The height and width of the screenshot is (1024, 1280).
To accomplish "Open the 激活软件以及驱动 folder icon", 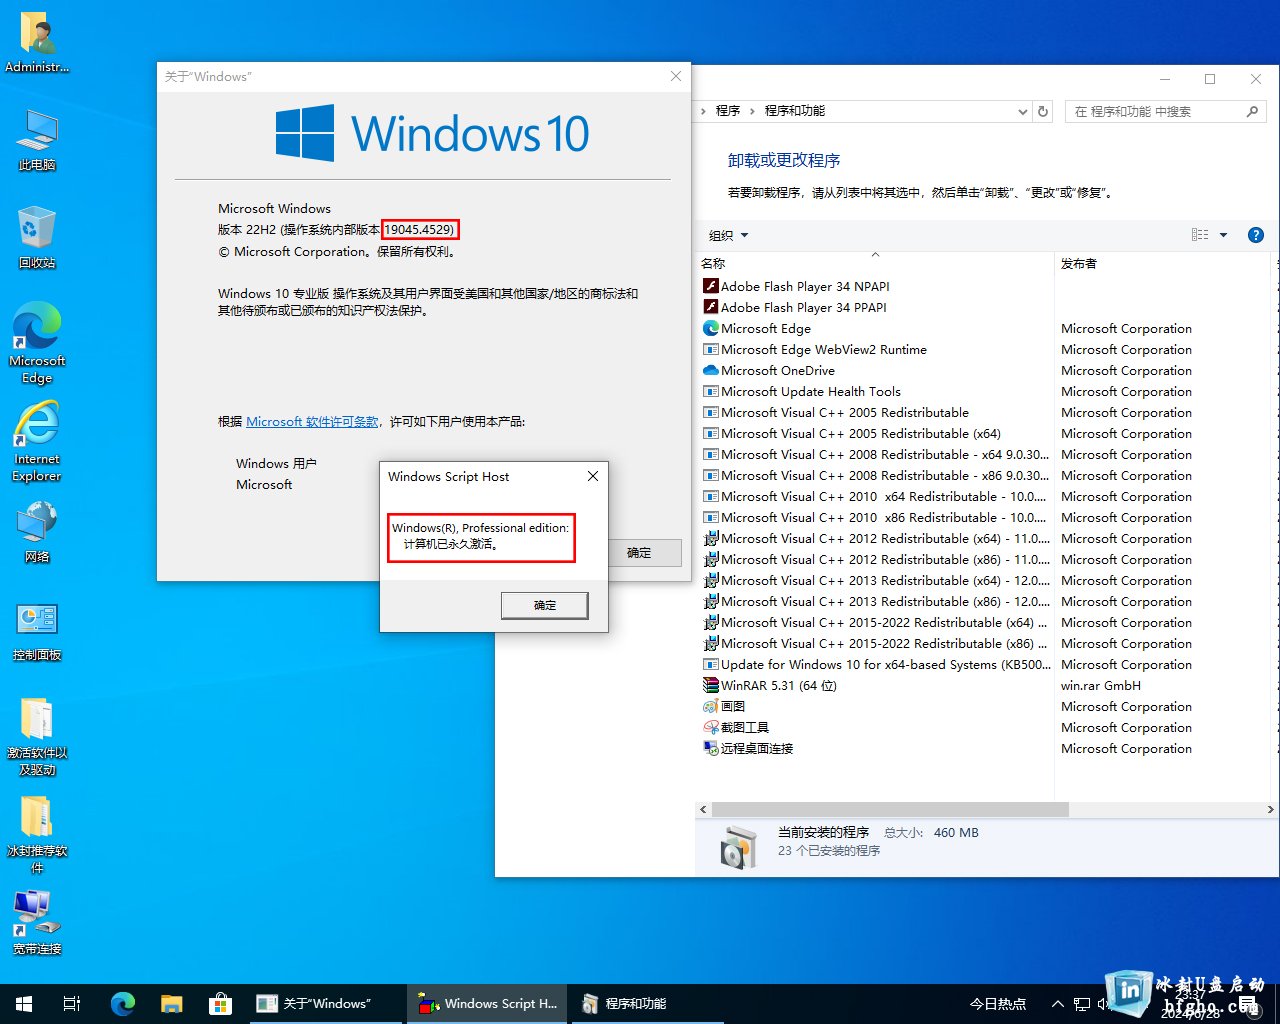I will pos(37,737).
